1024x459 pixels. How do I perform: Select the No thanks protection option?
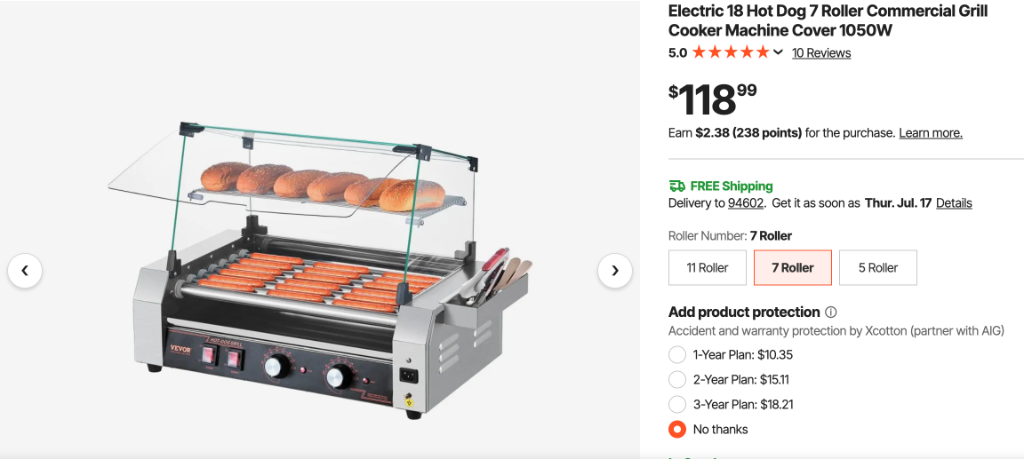coord(677,430)
